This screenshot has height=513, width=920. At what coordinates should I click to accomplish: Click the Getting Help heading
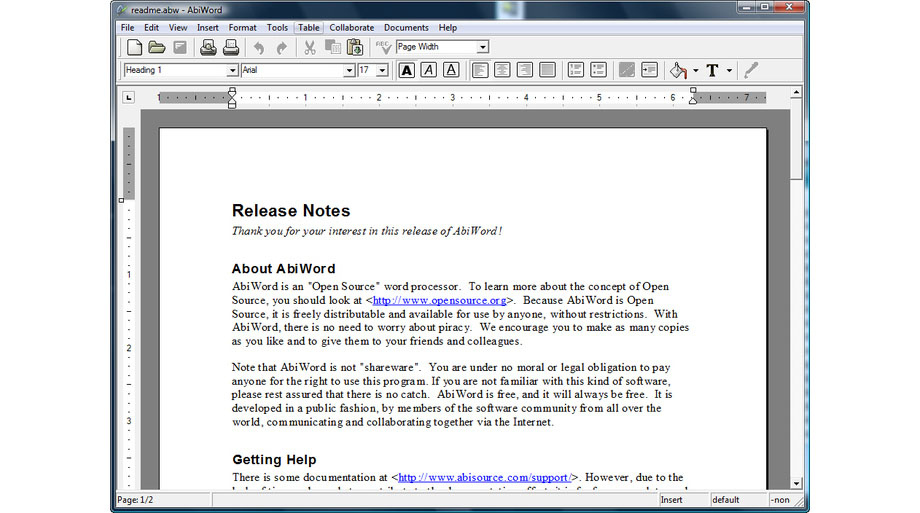(274, 460)
